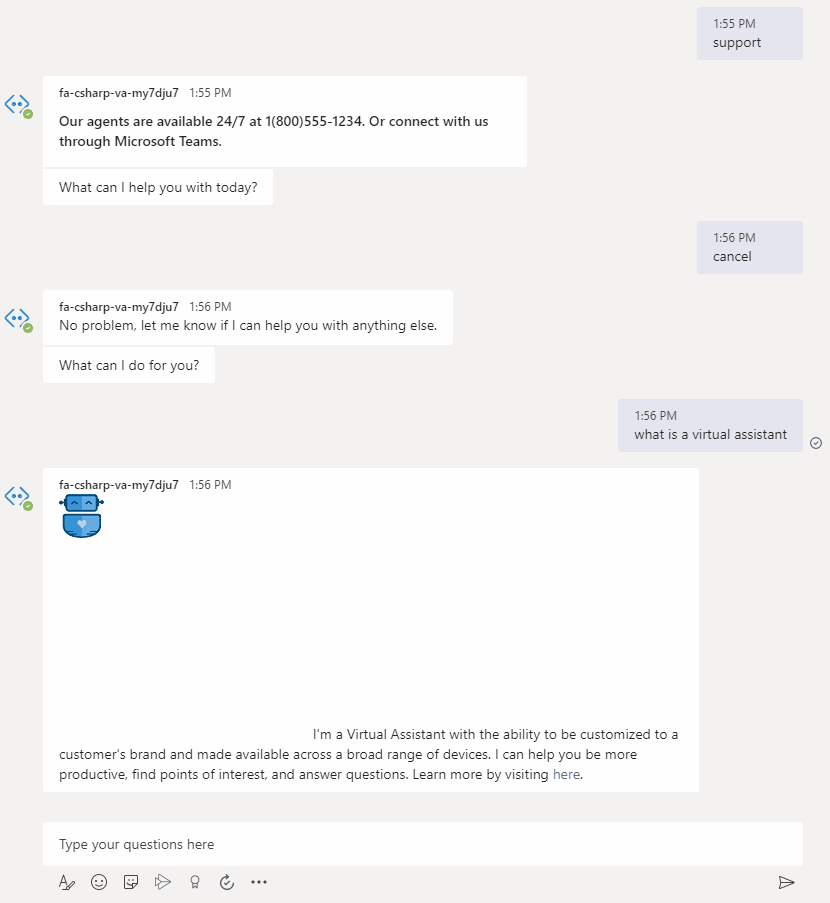Open the emoji picker

click(x=98, y=882)
